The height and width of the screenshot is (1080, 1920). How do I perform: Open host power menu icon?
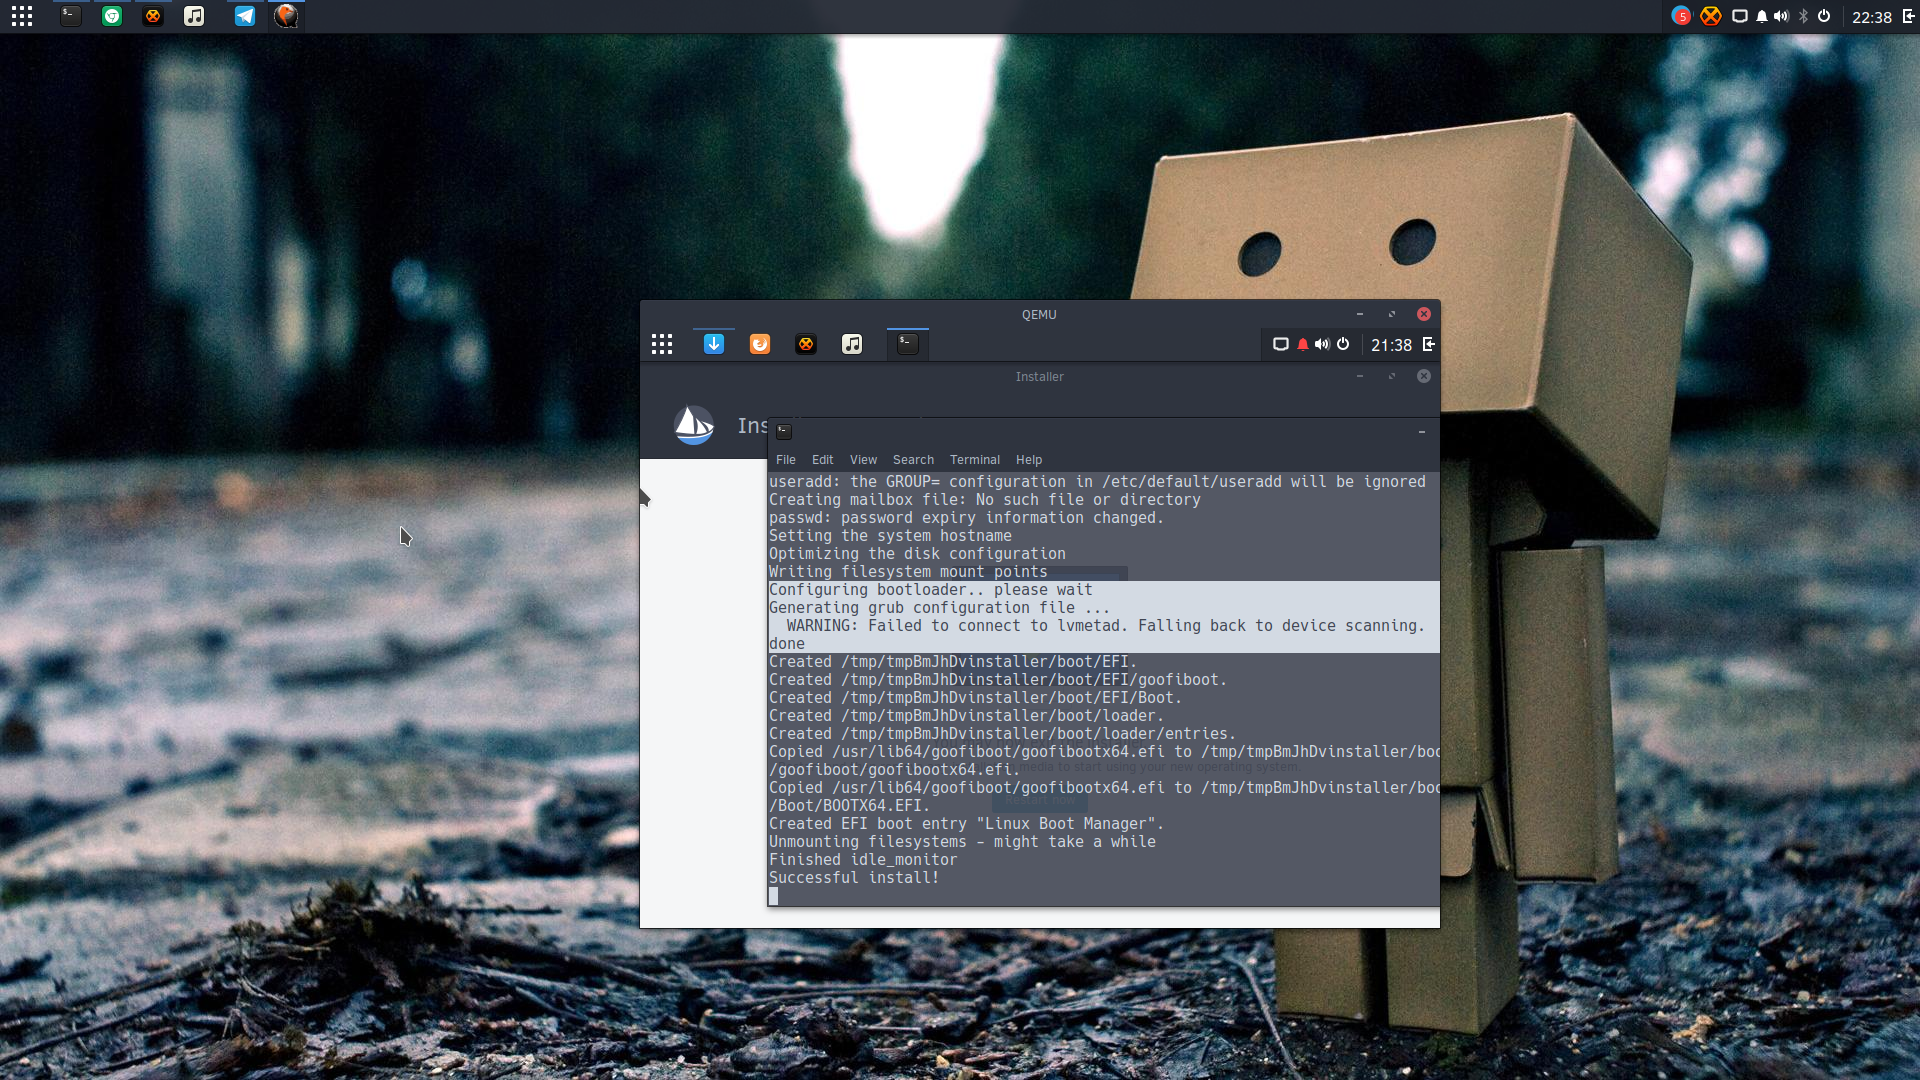1824,16
